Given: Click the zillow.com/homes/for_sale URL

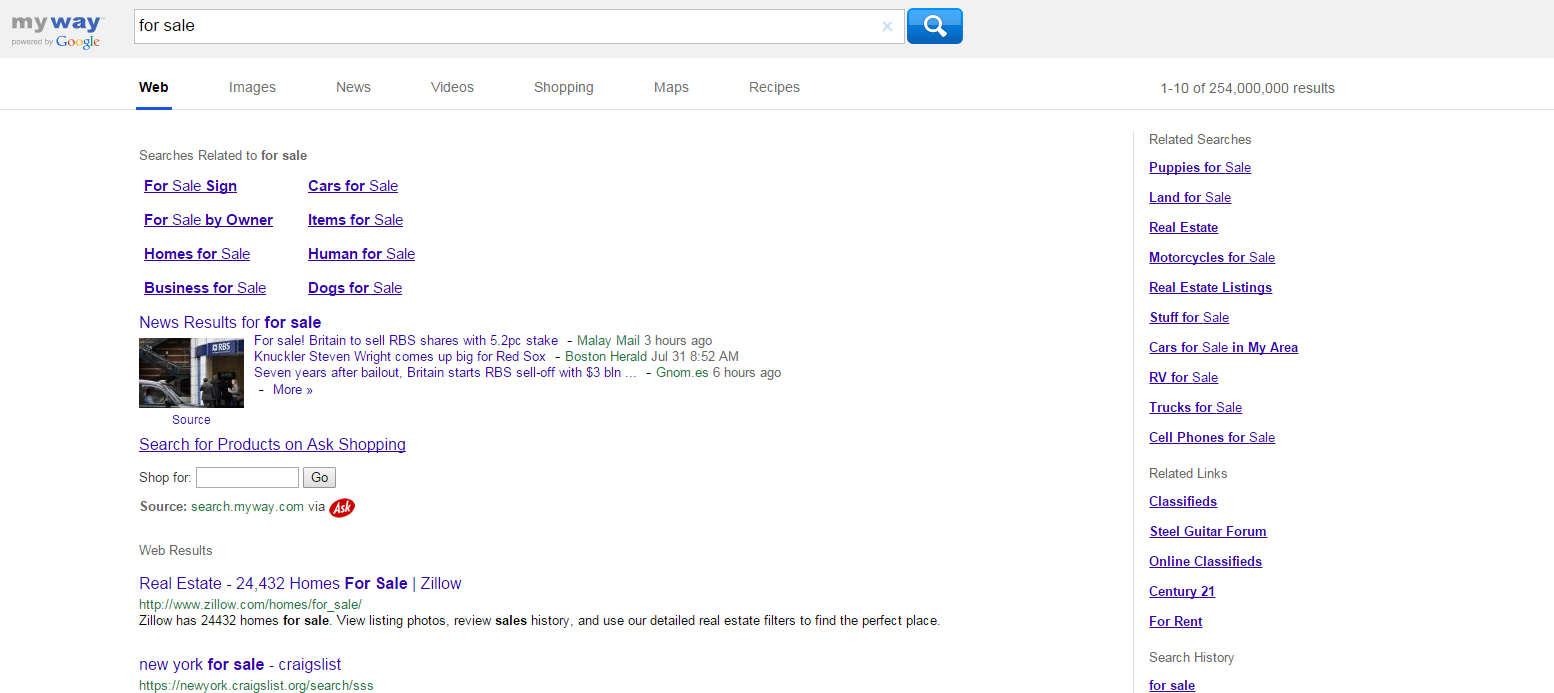Looking at the screenshot, I should click(250, 605).
